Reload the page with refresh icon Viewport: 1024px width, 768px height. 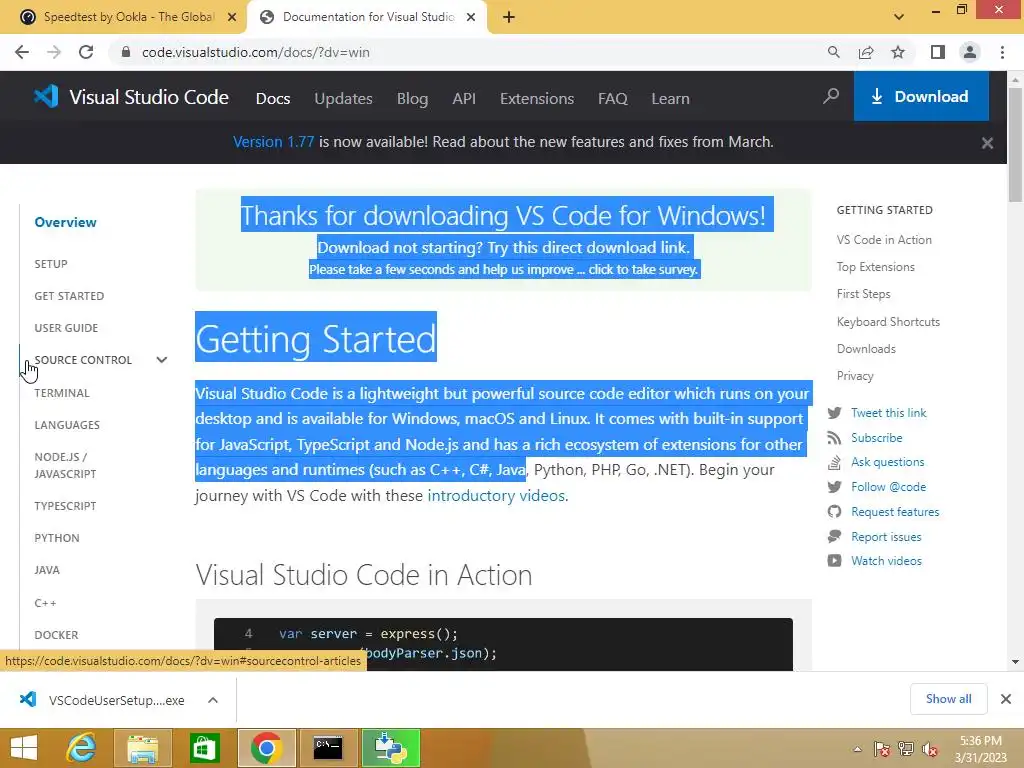pos(86,52)
